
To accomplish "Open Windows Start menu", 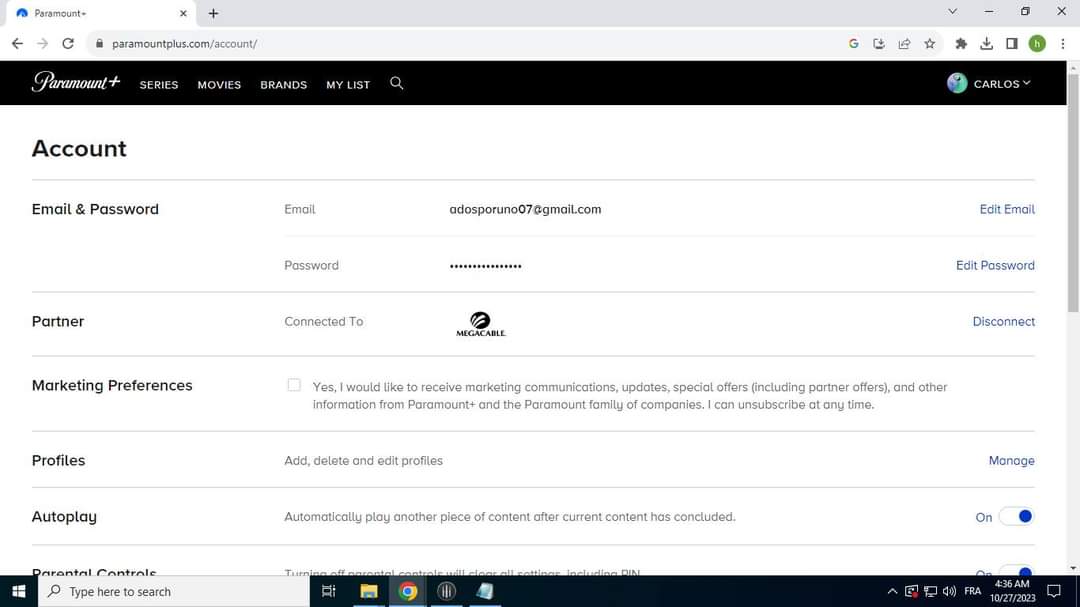I will (x=19, y=591).
